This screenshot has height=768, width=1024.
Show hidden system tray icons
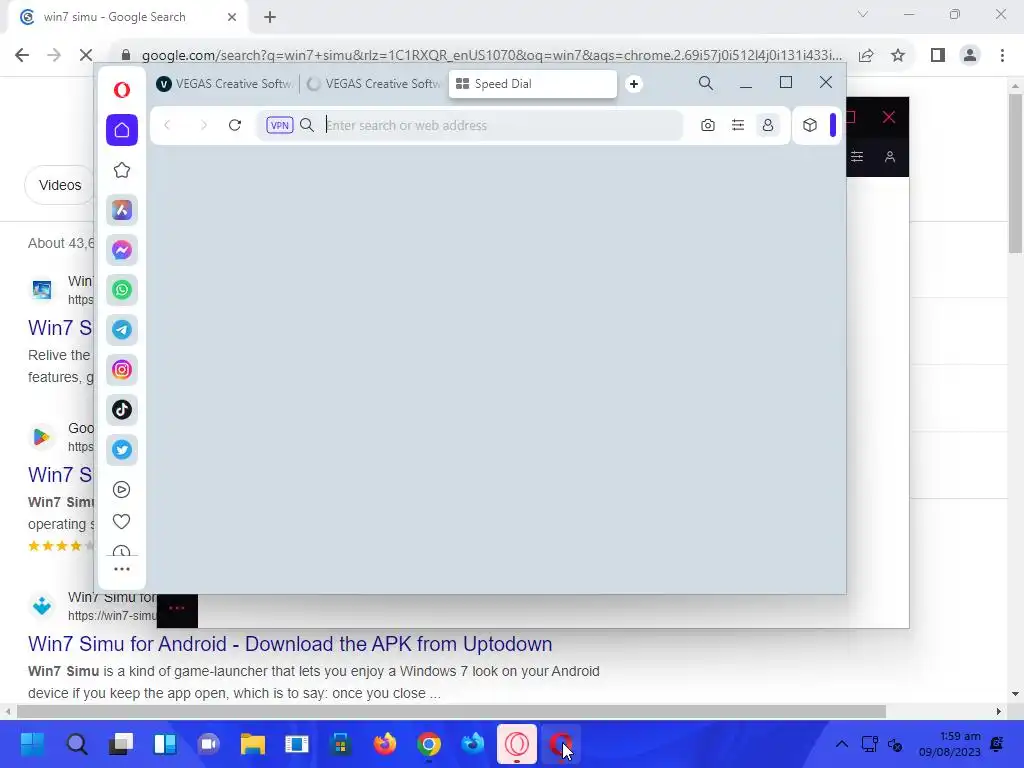coord(842,744)
